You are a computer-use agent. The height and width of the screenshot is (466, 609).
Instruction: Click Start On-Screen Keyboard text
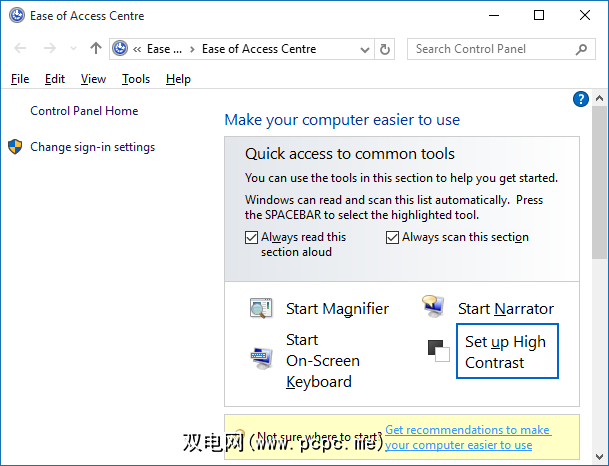coord(323,361)
